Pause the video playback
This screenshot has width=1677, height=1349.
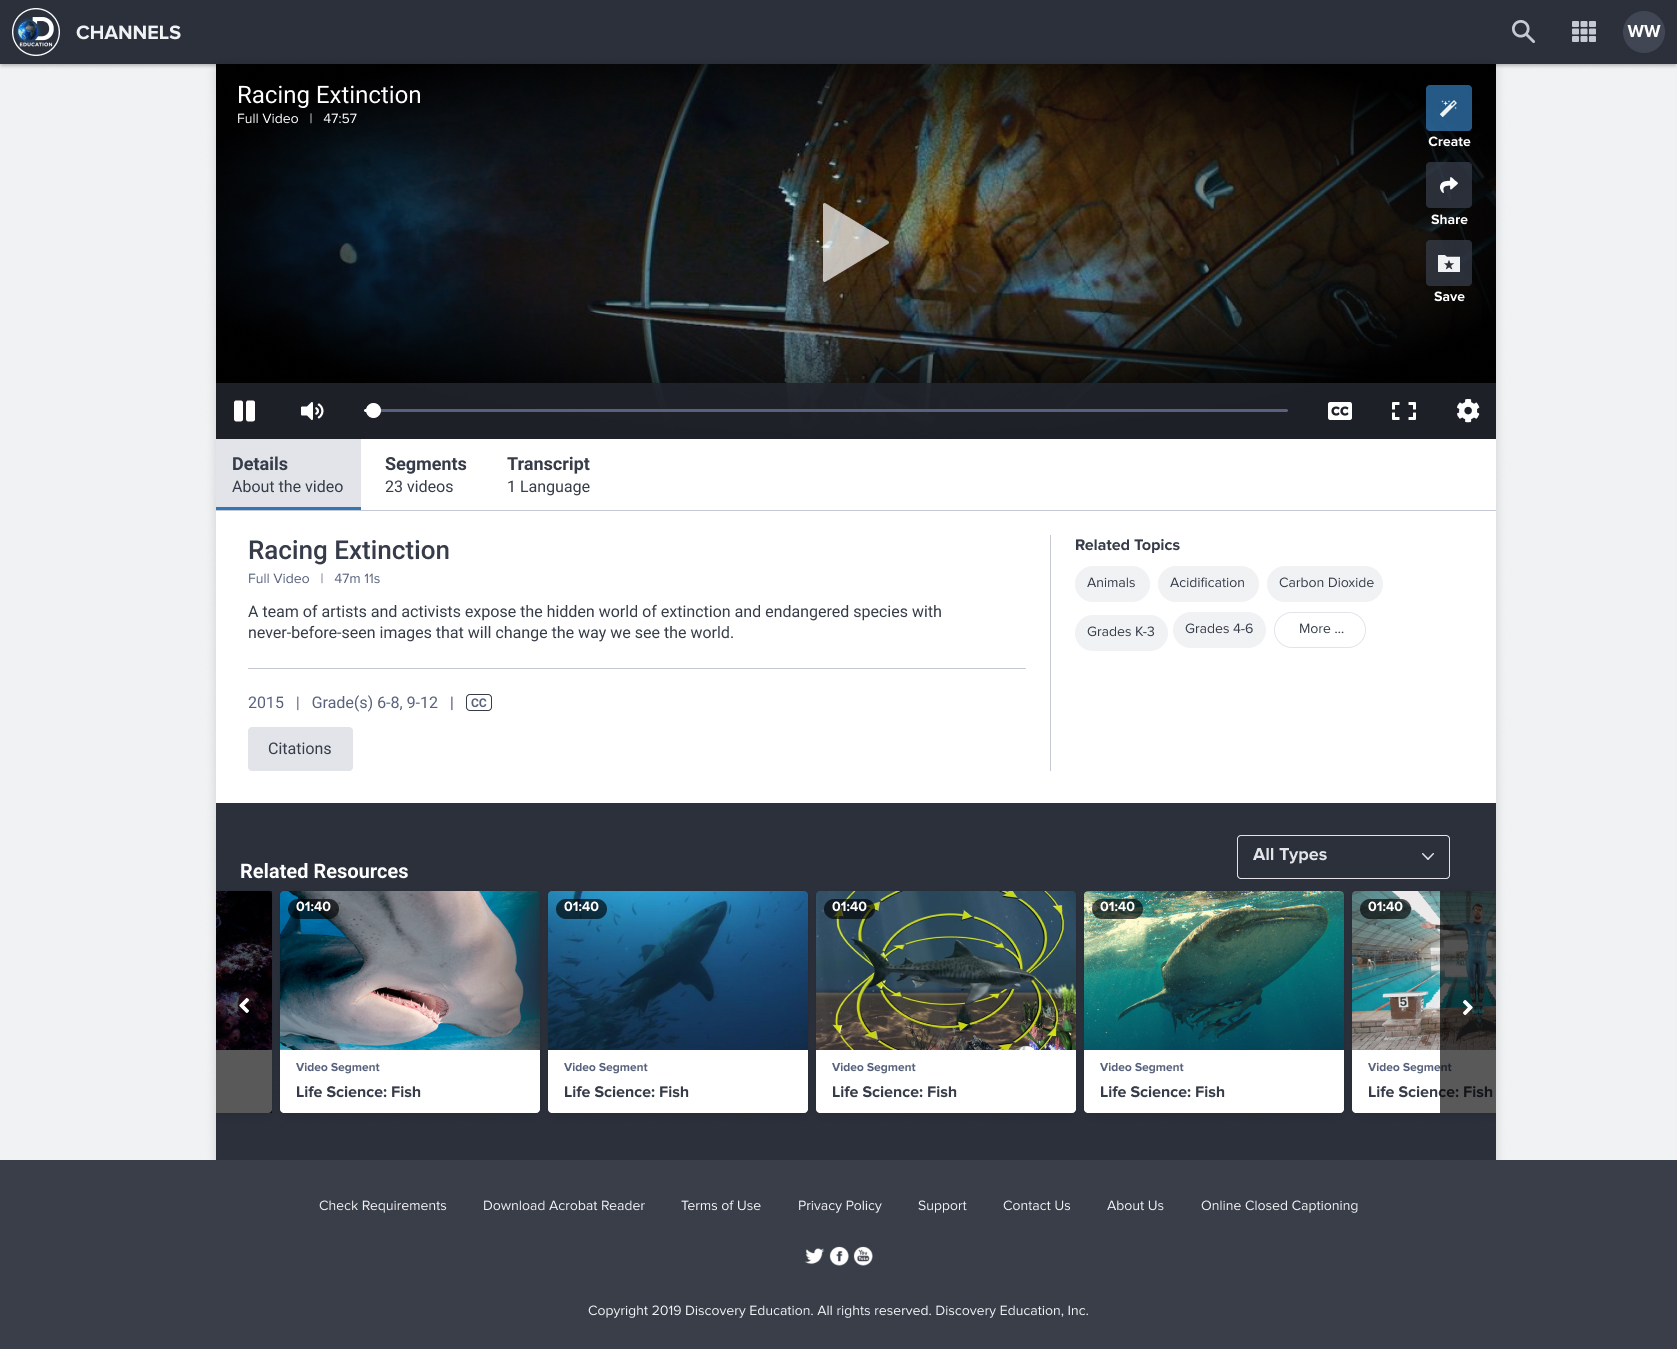pos(245,410)
